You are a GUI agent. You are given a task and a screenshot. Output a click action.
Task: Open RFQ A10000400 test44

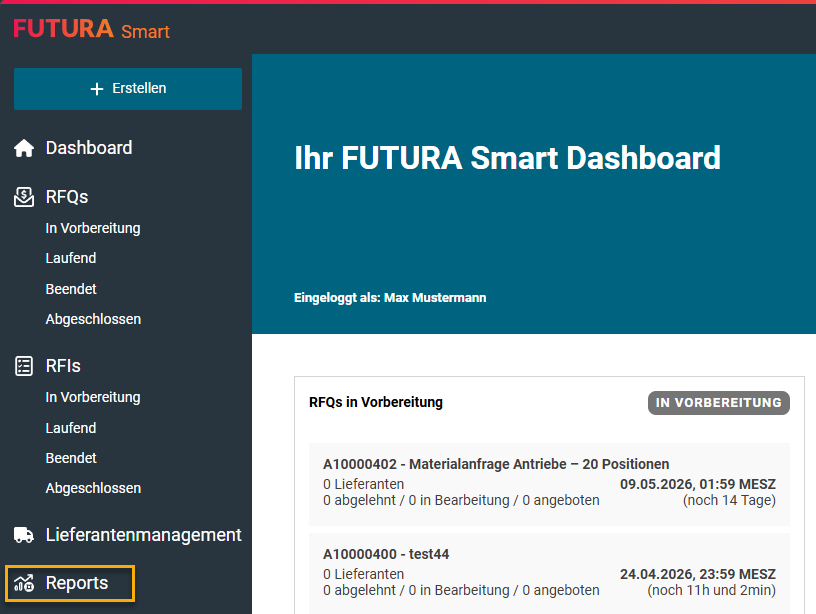point(549,573)
